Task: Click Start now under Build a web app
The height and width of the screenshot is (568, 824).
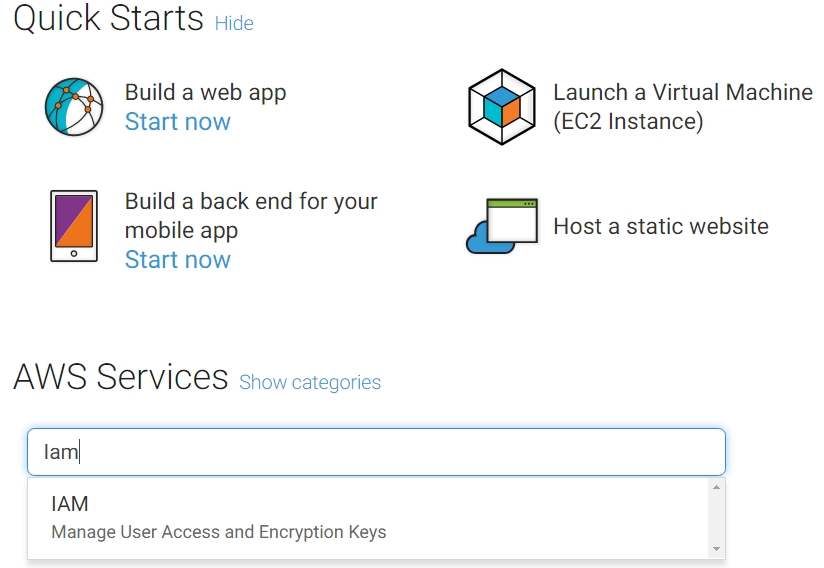Action: (178, 122)
